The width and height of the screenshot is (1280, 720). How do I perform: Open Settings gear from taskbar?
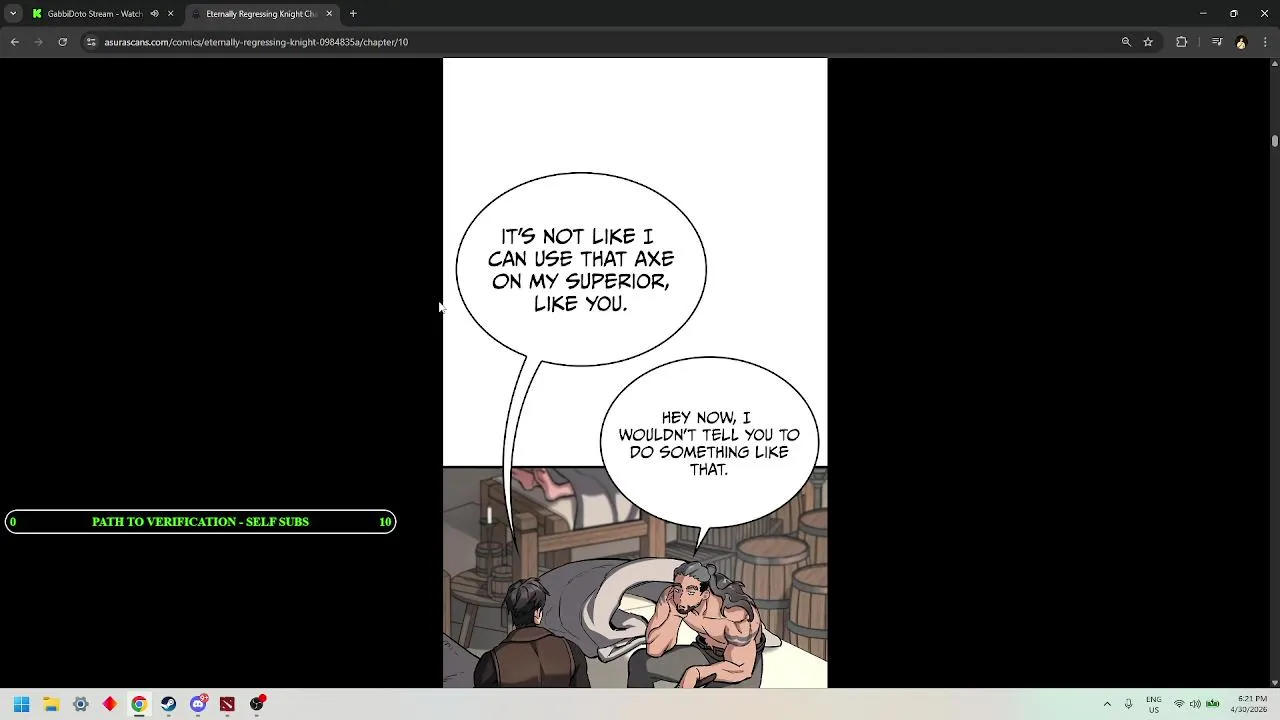(x=81, y=704)
